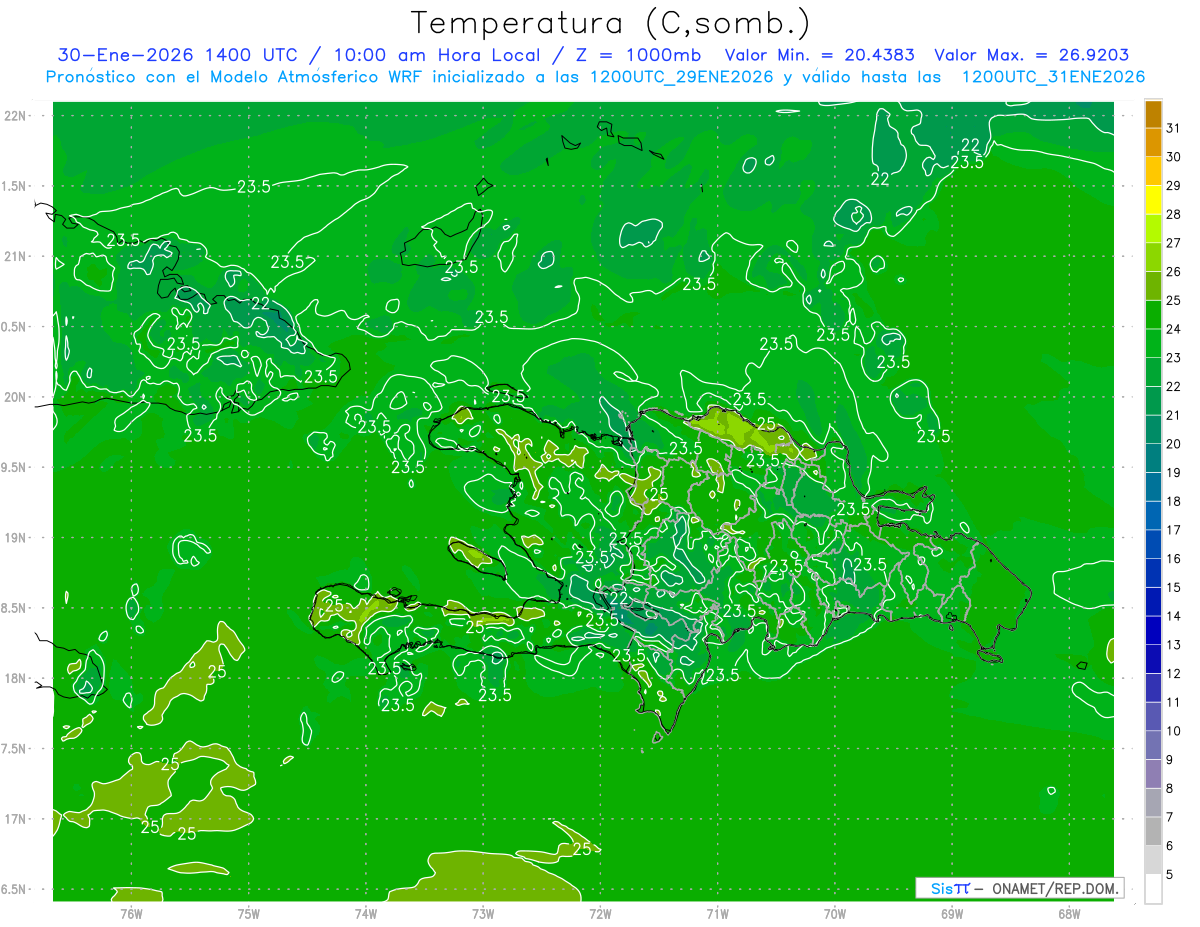This screenshot has width=1200, height=927.
Task: Click the number 17 on the color scale
Action: (1174, 530)
